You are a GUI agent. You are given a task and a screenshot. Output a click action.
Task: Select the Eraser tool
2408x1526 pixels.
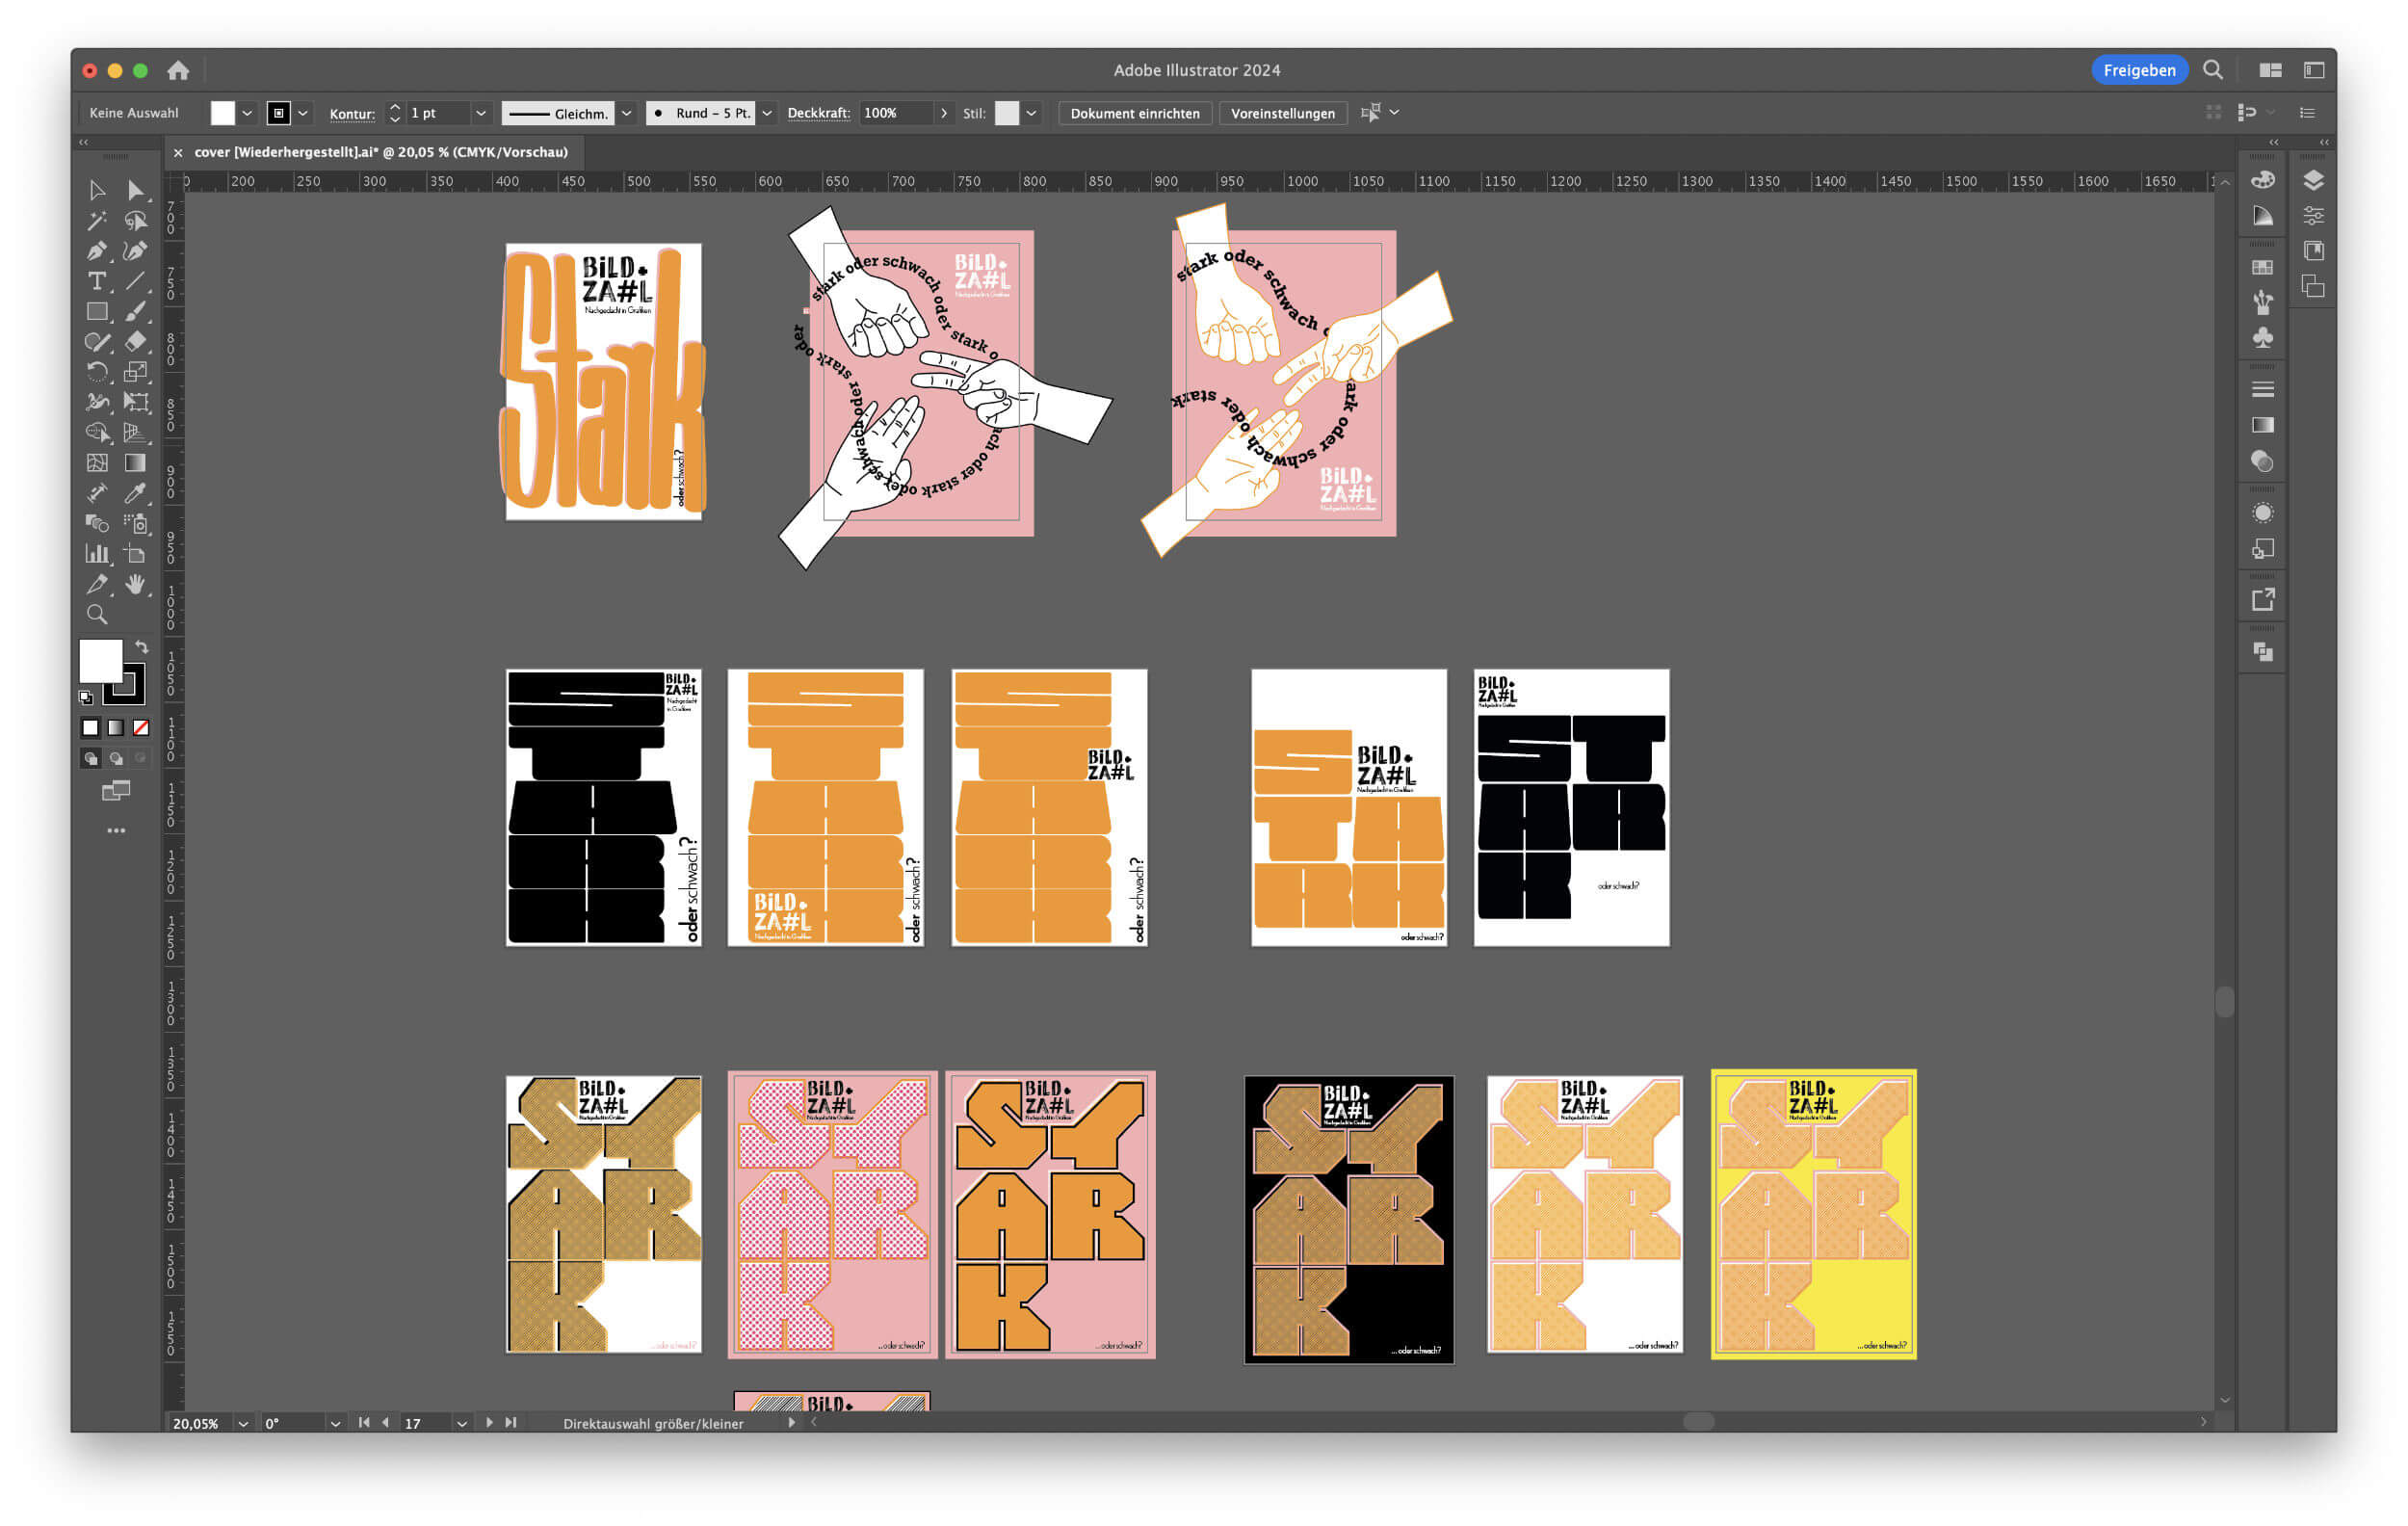(135, 342)
